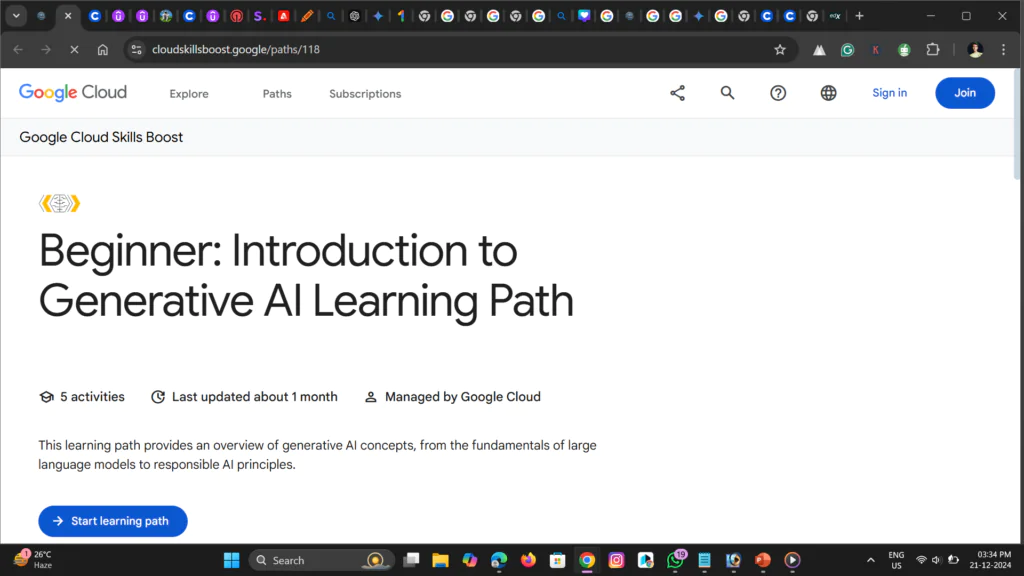Image resolution: width=1024 pixels, height=576 pixels.
Task: Click the red K extension icon
Action: [876, 50]
